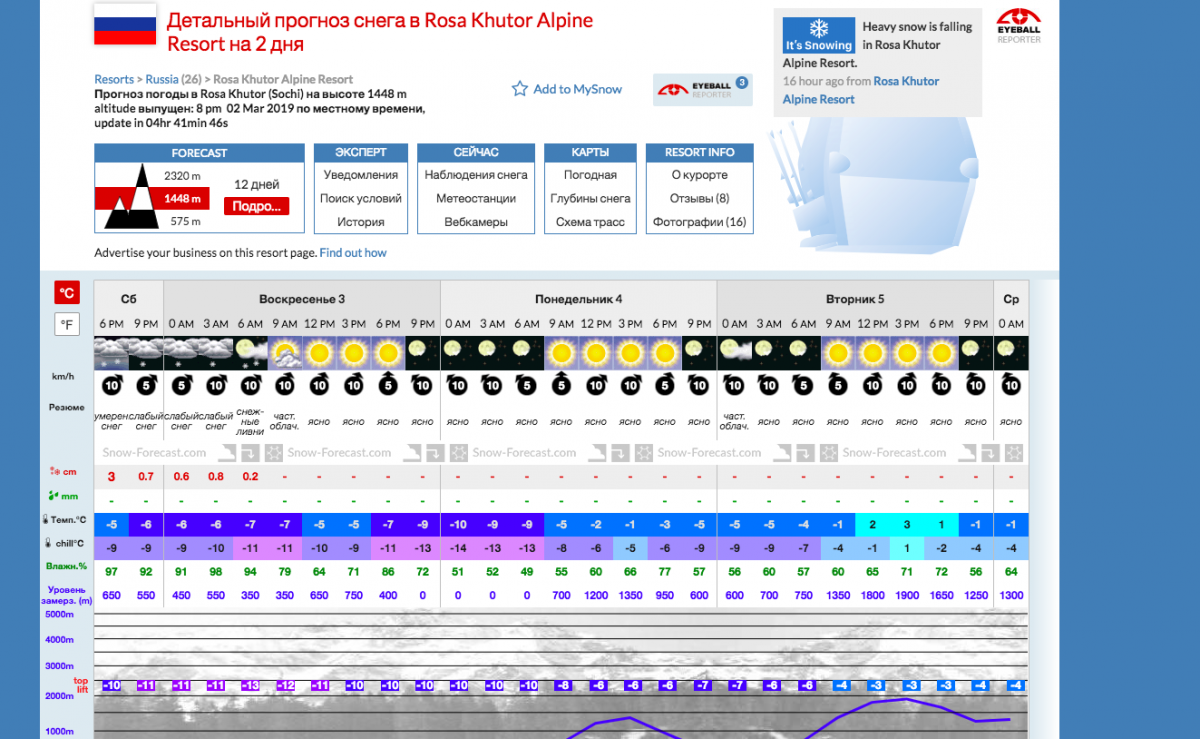Click the Вторник 5 day header
The image size is (1200, 739).
[855, 299]
